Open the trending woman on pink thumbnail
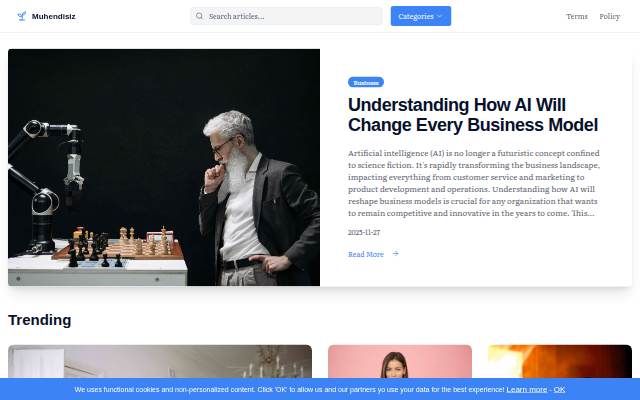The width and height of the screenshot is (640, 400). point(400,362)
